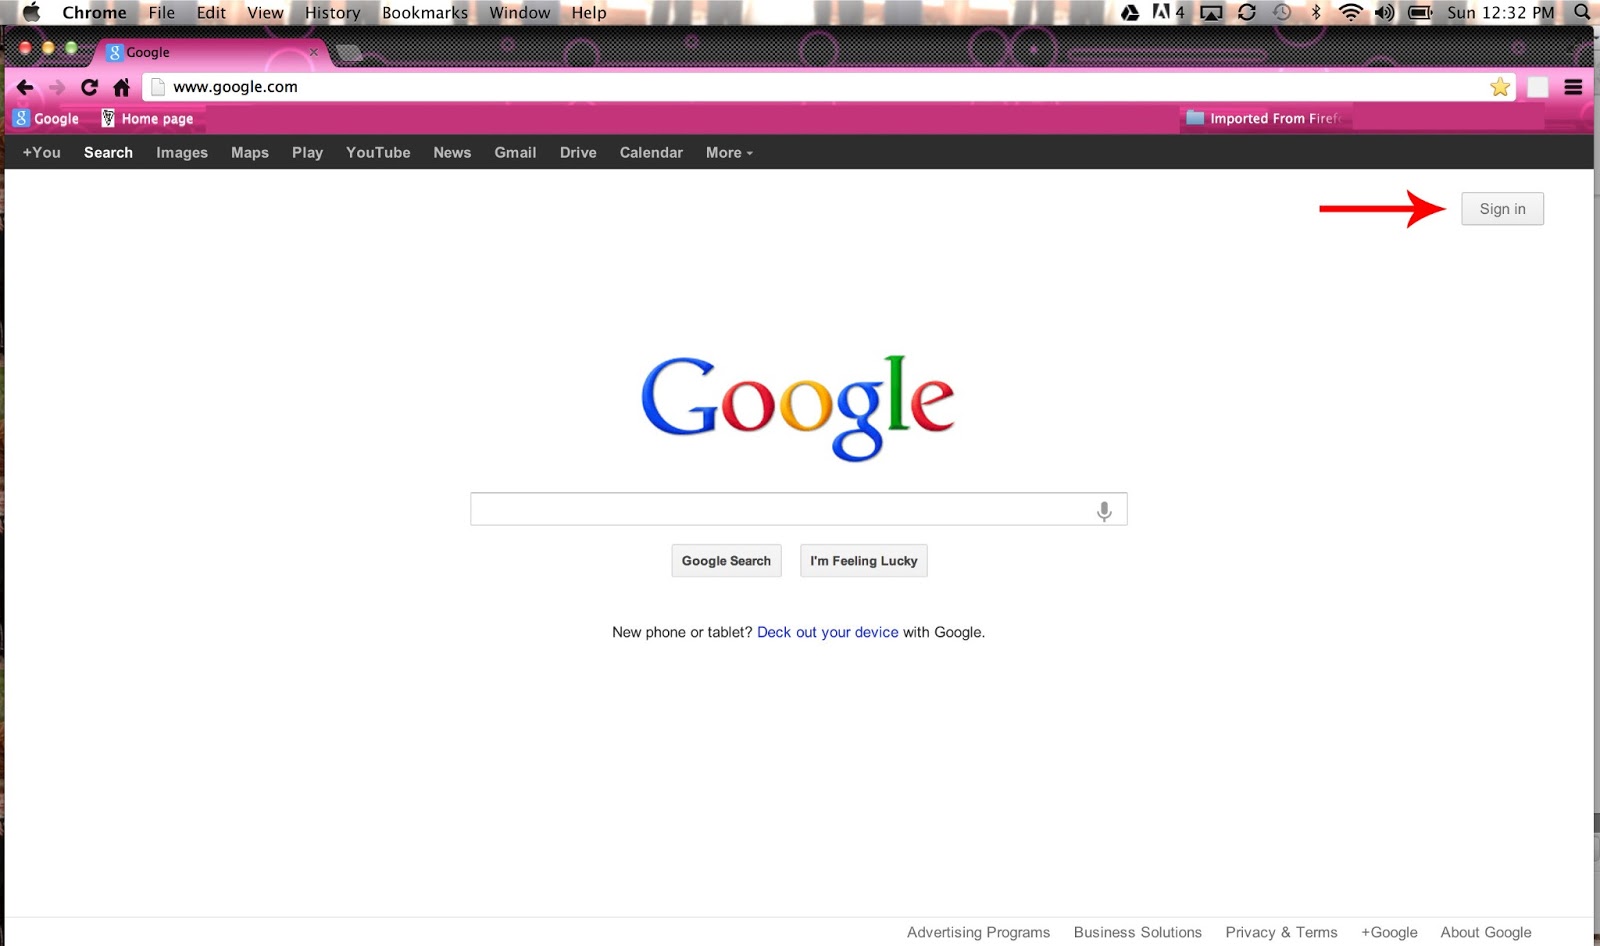Open the Adobe menu bar icon
Viewport: 1600px width, 946px height.
click(1168, 12)
